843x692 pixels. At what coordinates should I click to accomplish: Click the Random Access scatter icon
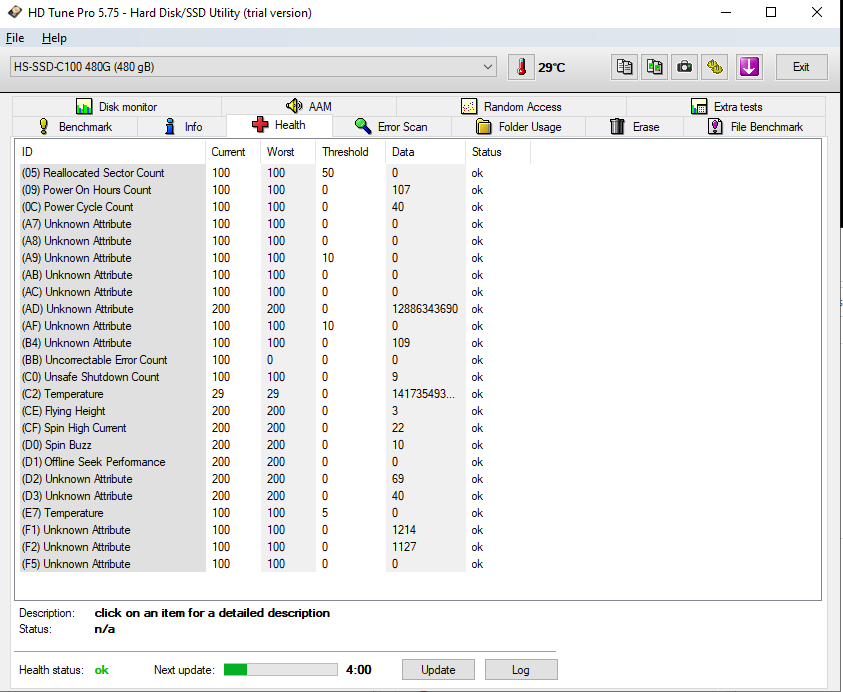[x=469, y=106]
